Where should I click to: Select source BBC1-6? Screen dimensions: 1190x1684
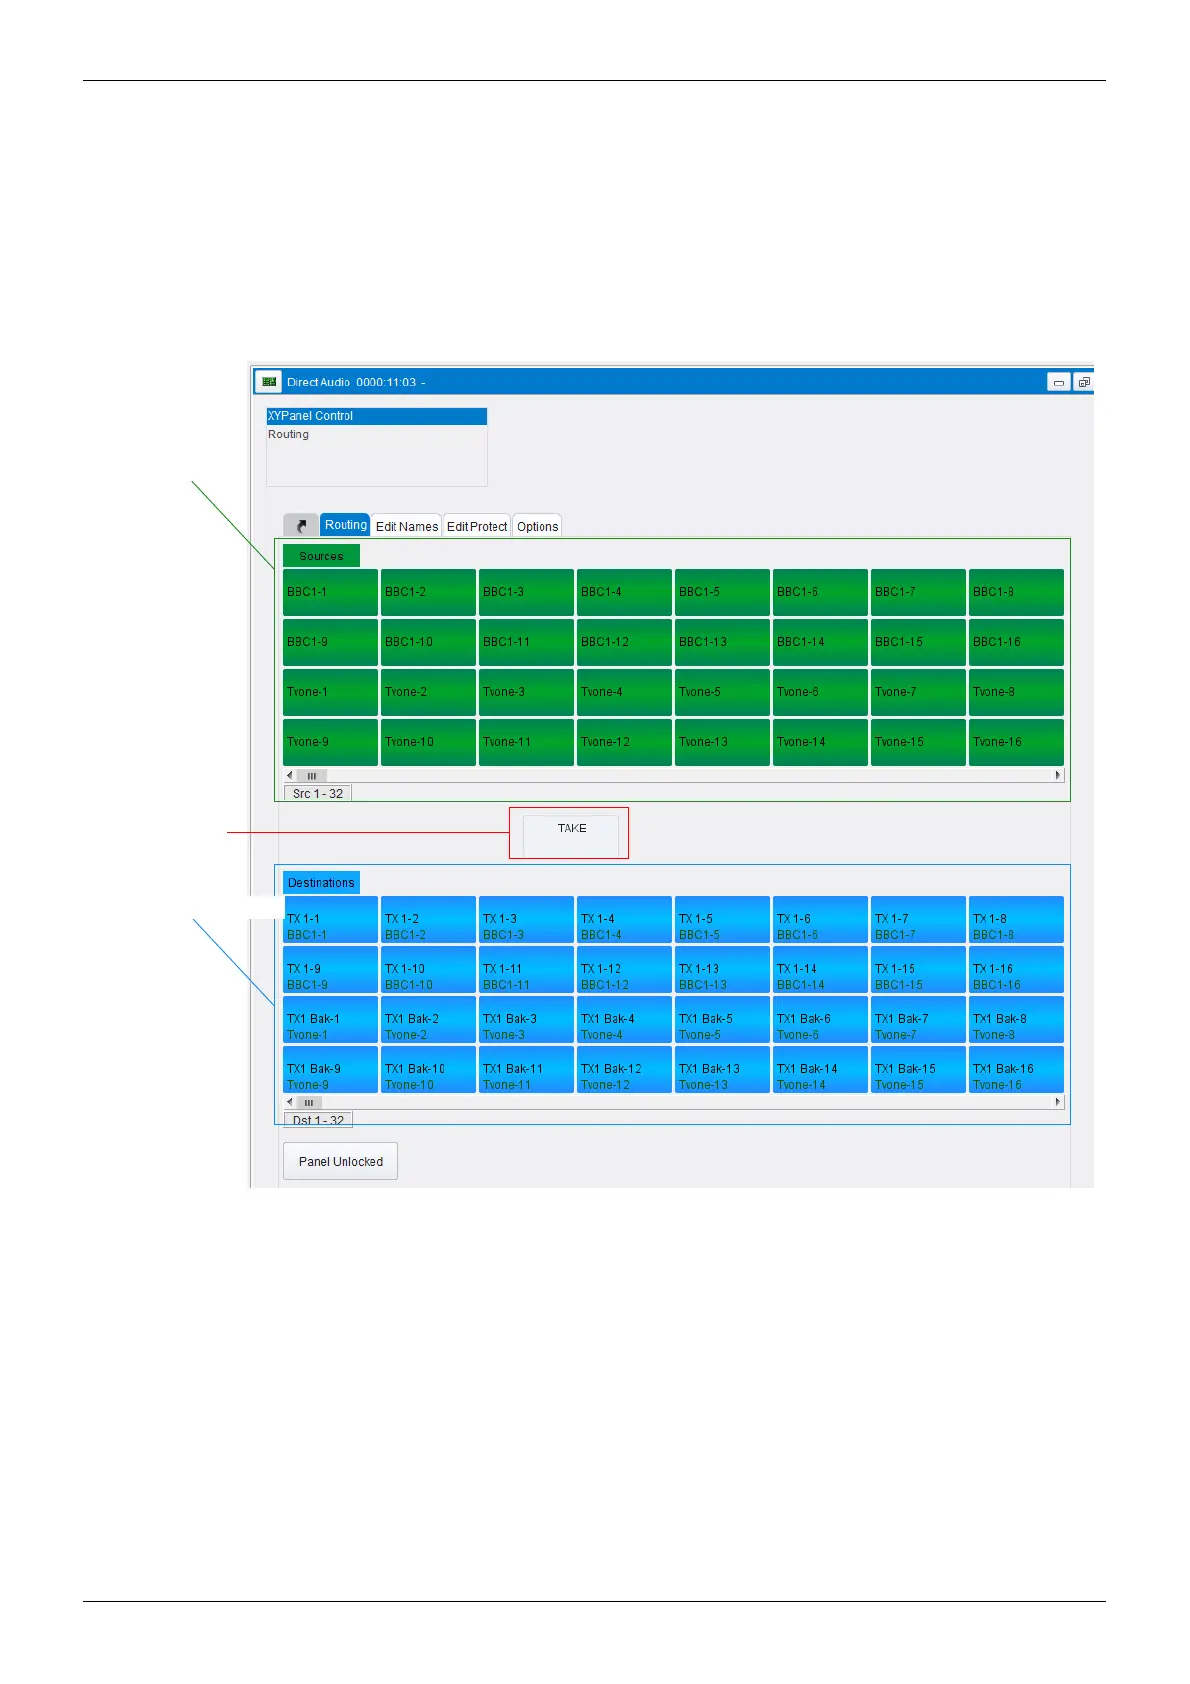click(820, 592)
